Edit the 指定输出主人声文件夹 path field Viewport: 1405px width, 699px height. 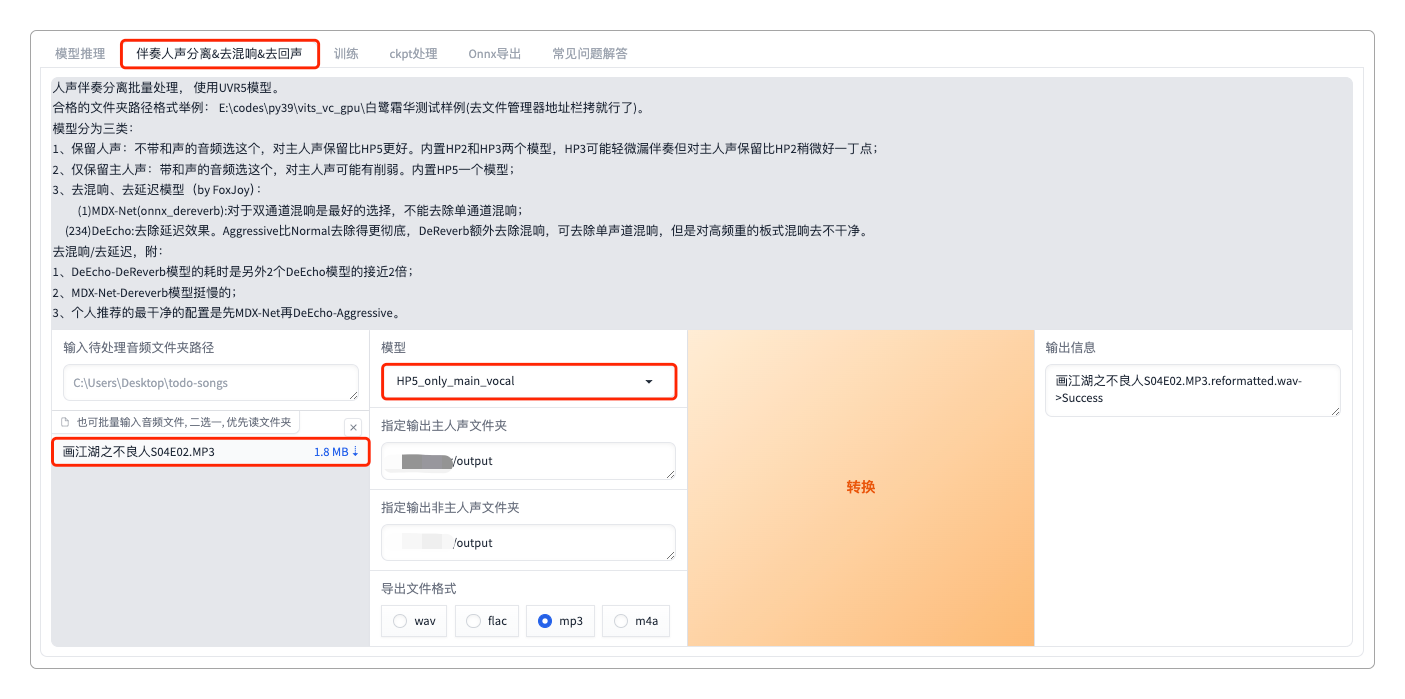coord(528,461)
